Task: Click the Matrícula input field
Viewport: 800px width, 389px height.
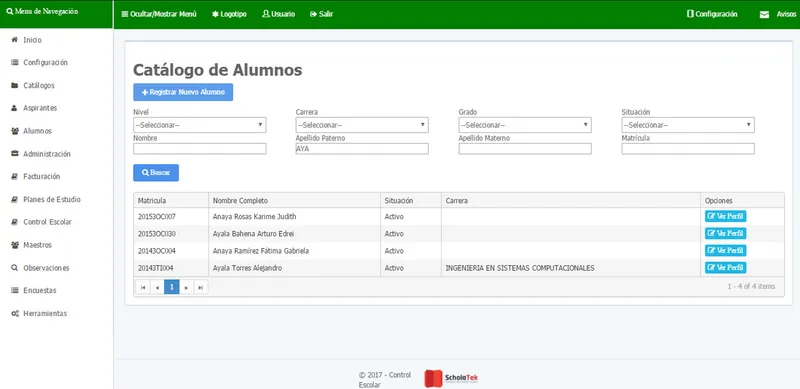Action: [x=688, y=149]
